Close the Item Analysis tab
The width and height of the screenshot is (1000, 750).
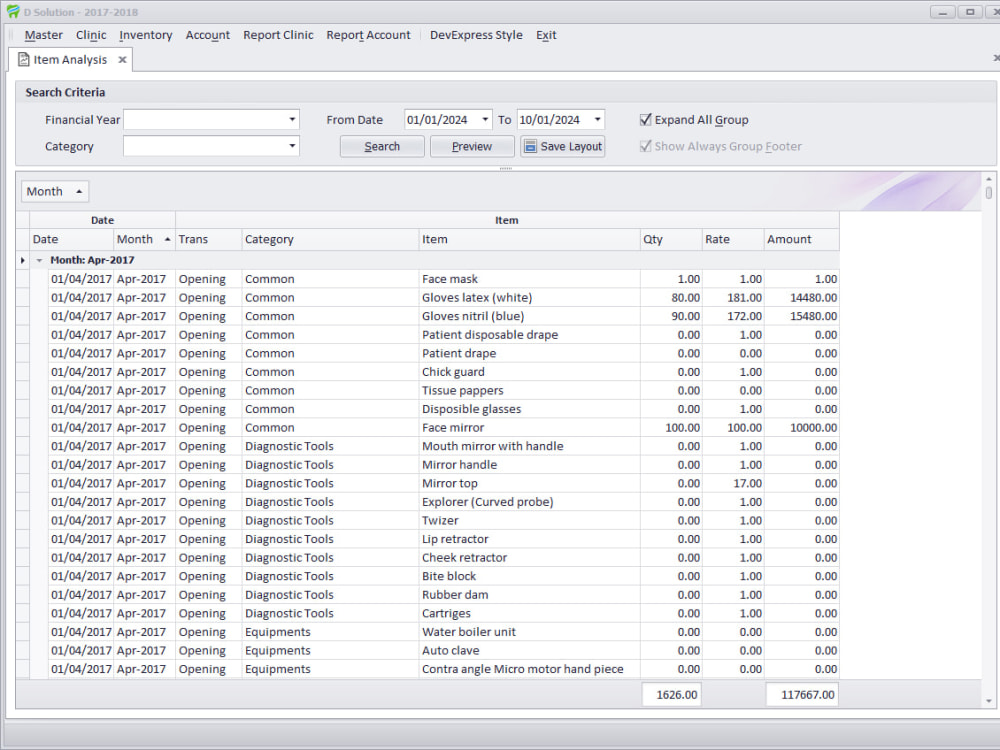point(122,60)
